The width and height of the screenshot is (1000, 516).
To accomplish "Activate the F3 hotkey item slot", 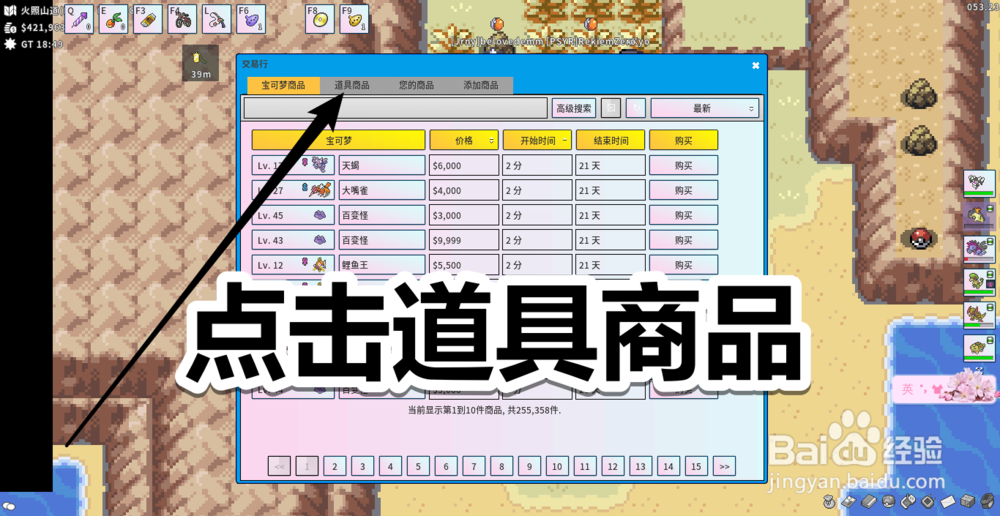I will point(148,19).
